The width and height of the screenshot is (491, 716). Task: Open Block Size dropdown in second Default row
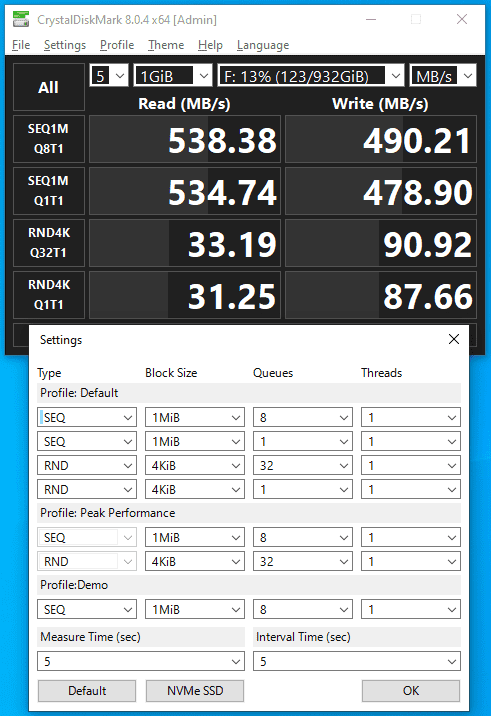pyautogui.click(x=195, y=442)
